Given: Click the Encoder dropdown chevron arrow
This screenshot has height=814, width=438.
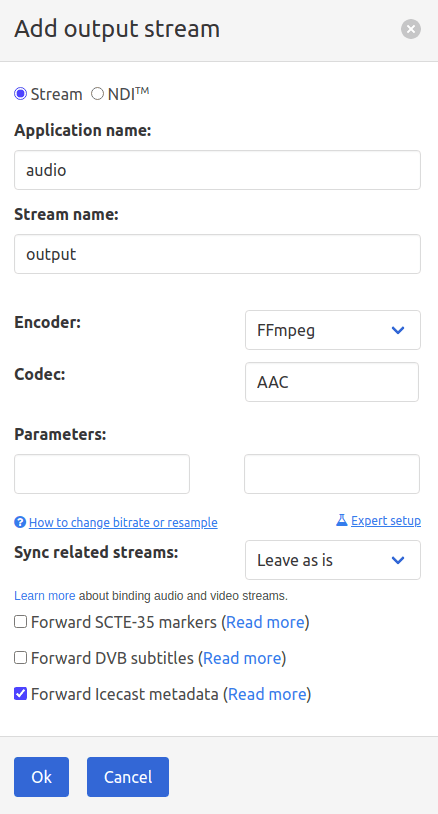Looking at the screenshot, I should (x=398, y=330).
